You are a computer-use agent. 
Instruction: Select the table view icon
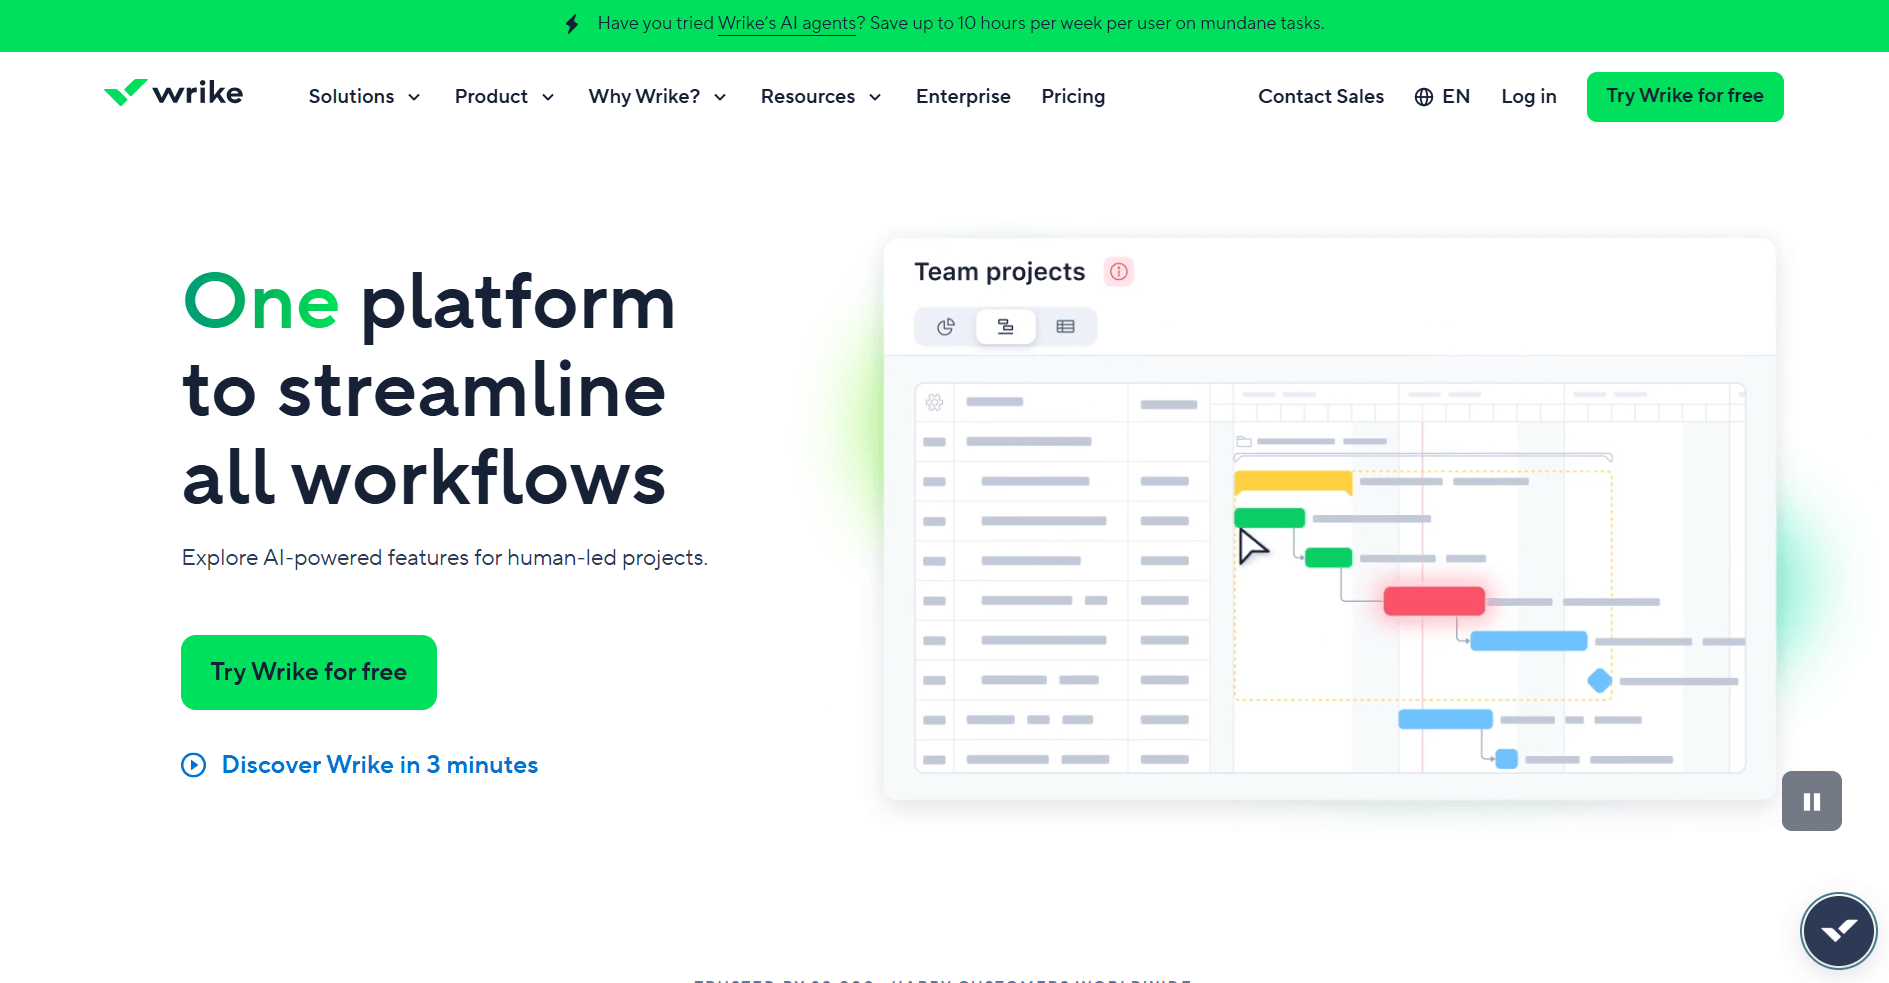coord(1066,327)
